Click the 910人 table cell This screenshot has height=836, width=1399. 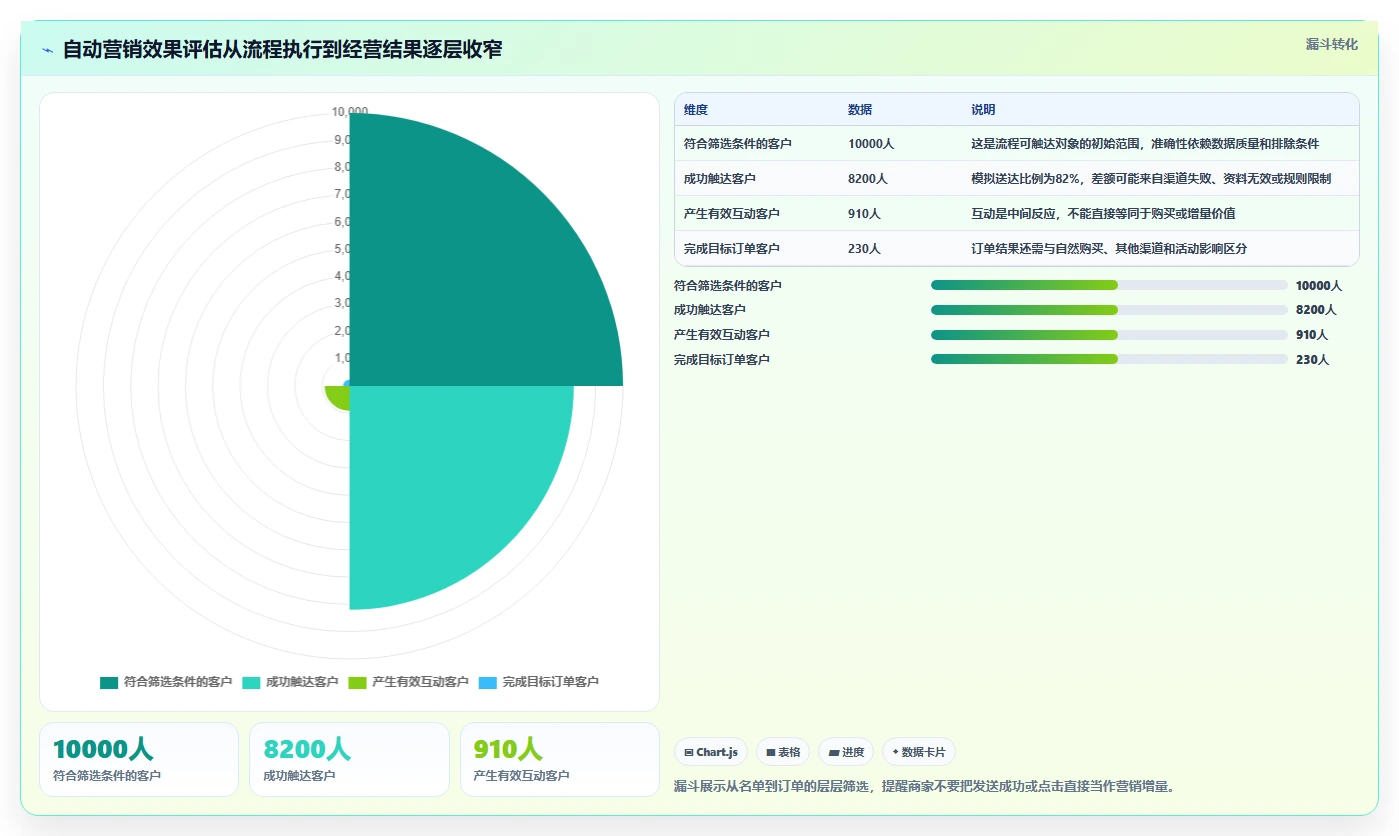[864, 213]
